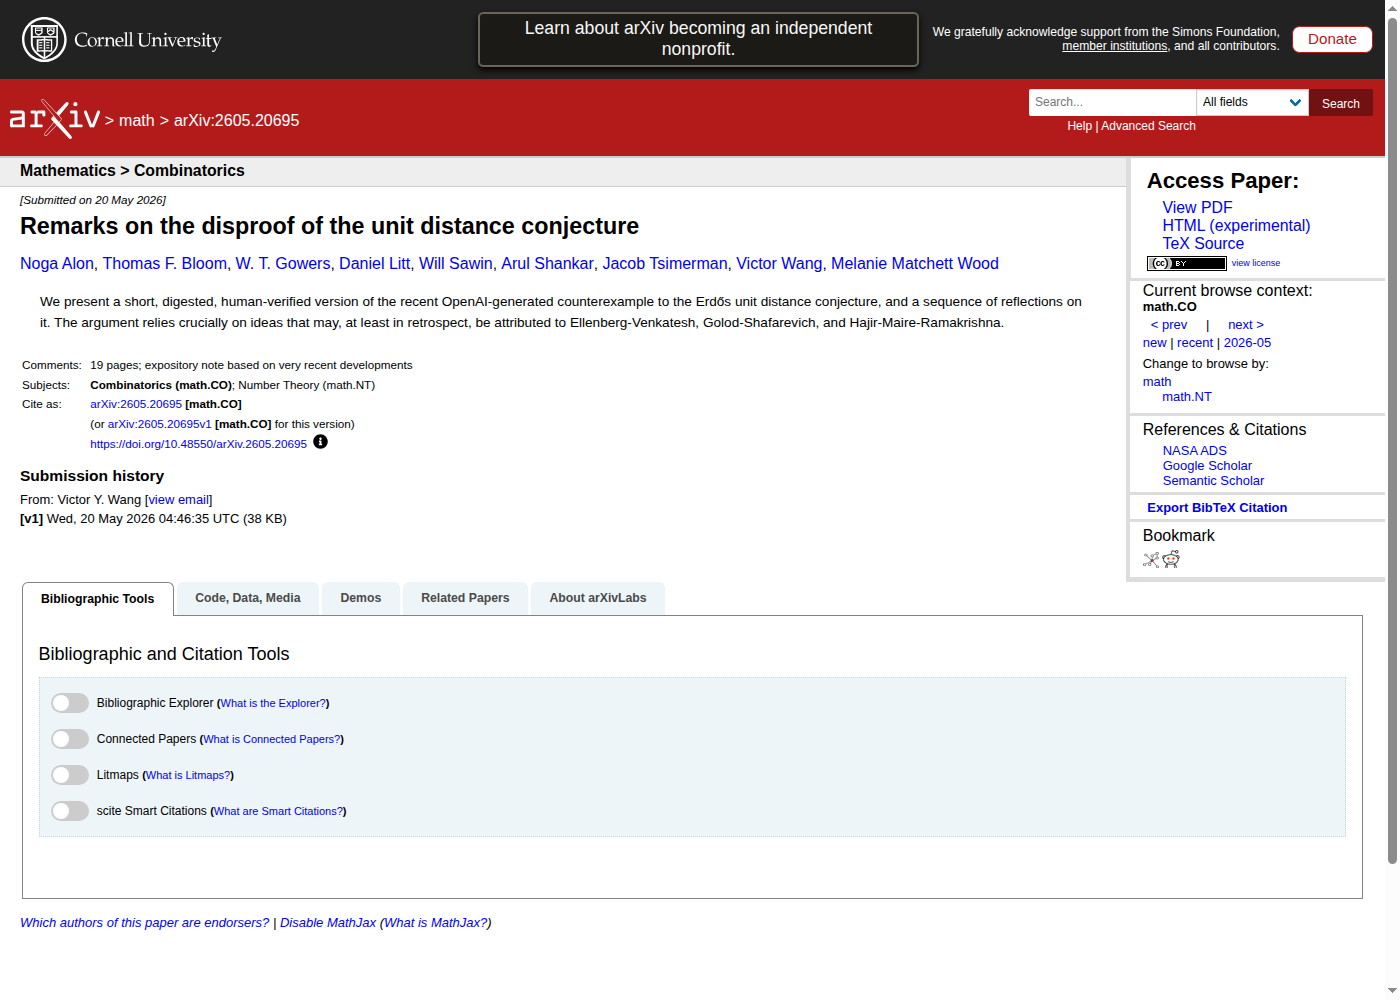Click Export BibTeX Citation
1400x1000 pixels.
pyautogui.click(x=1217, y=508)
